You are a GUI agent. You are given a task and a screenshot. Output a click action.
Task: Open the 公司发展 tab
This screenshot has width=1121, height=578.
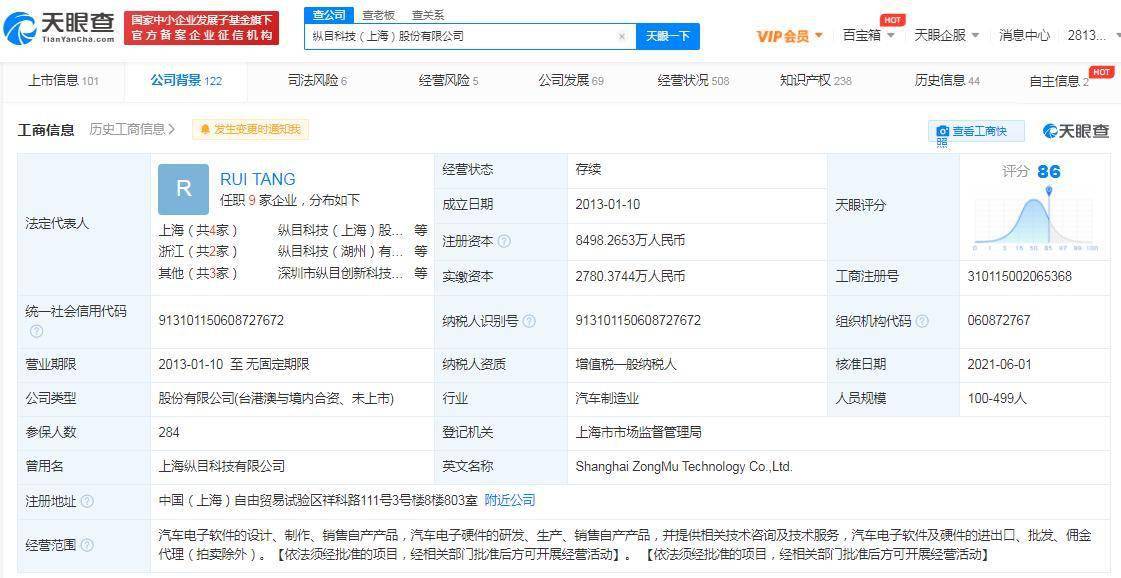point(571,81)
